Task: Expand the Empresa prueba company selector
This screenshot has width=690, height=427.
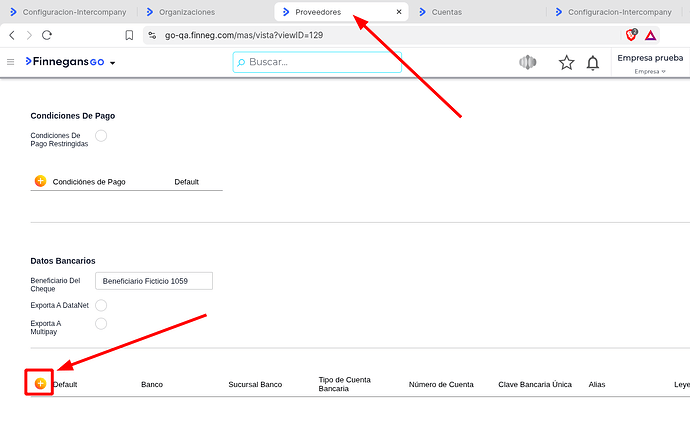Action: tap(650, 63)
